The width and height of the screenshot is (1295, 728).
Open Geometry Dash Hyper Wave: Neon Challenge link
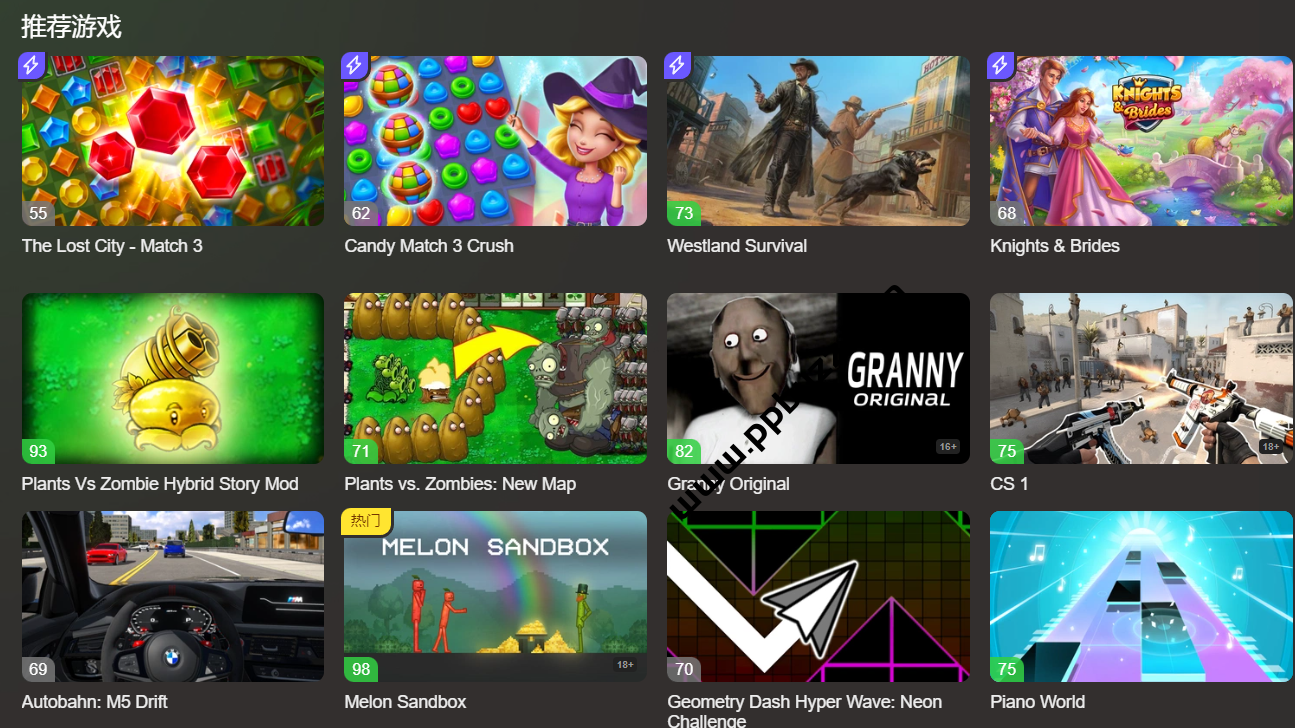coord(805,711)
